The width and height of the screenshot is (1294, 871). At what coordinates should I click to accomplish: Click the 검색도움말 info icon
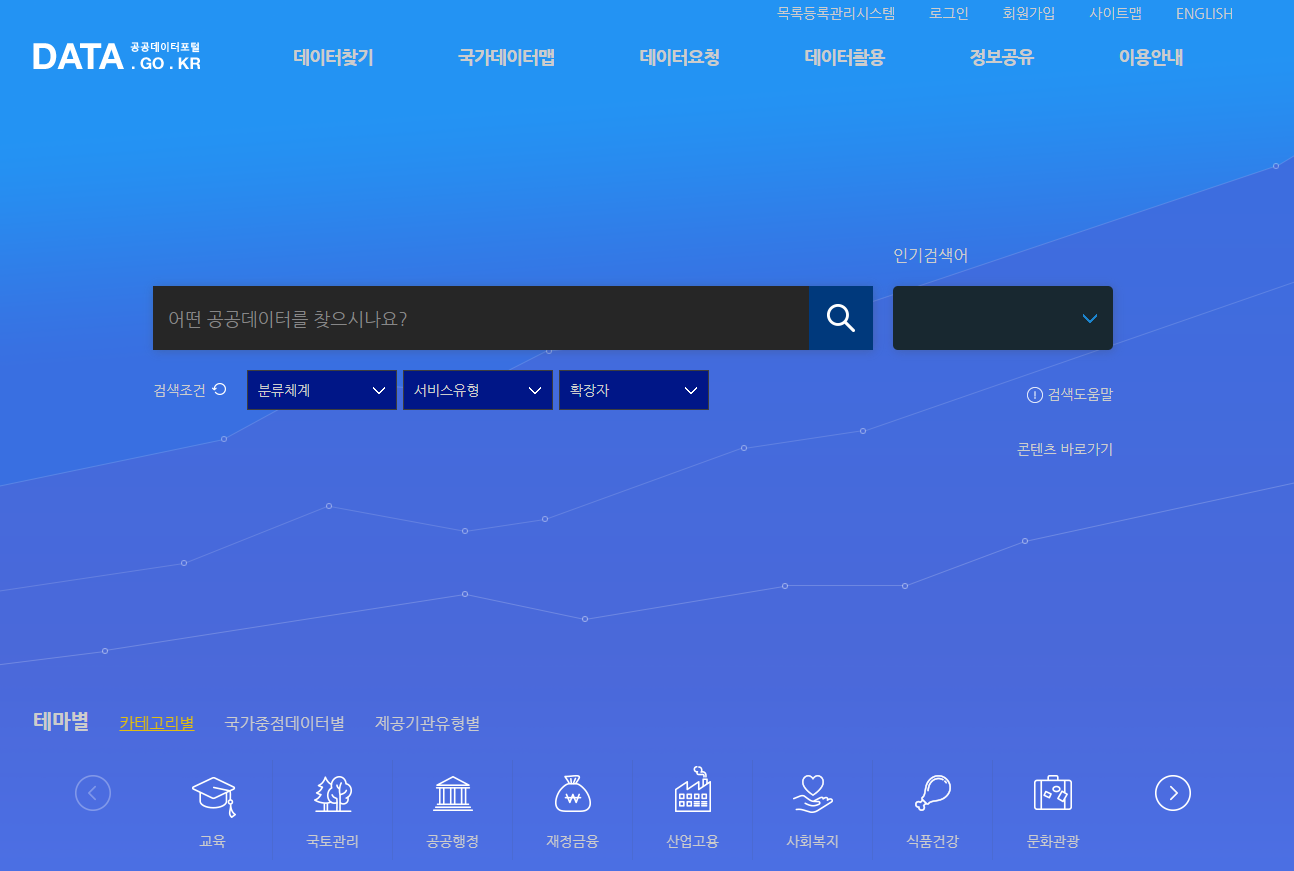[x=1035, y=395]
